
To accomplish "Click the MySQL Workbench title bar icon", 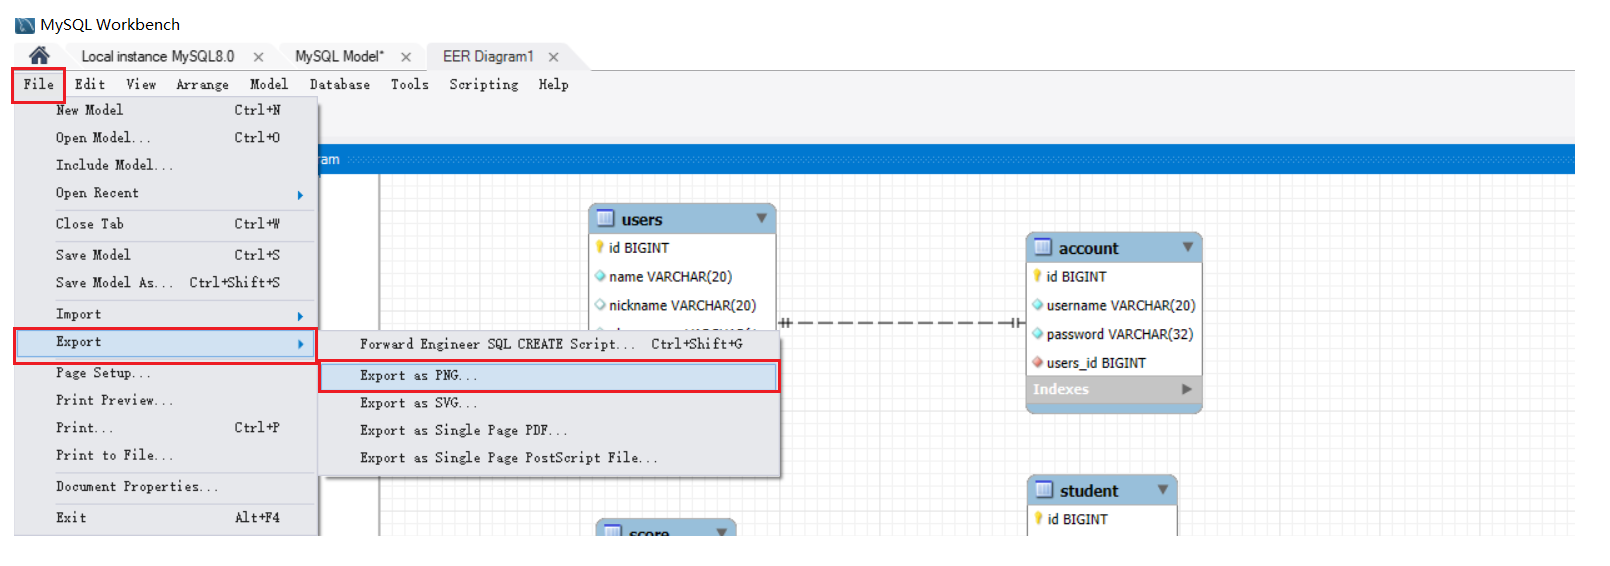I will 25,25.
